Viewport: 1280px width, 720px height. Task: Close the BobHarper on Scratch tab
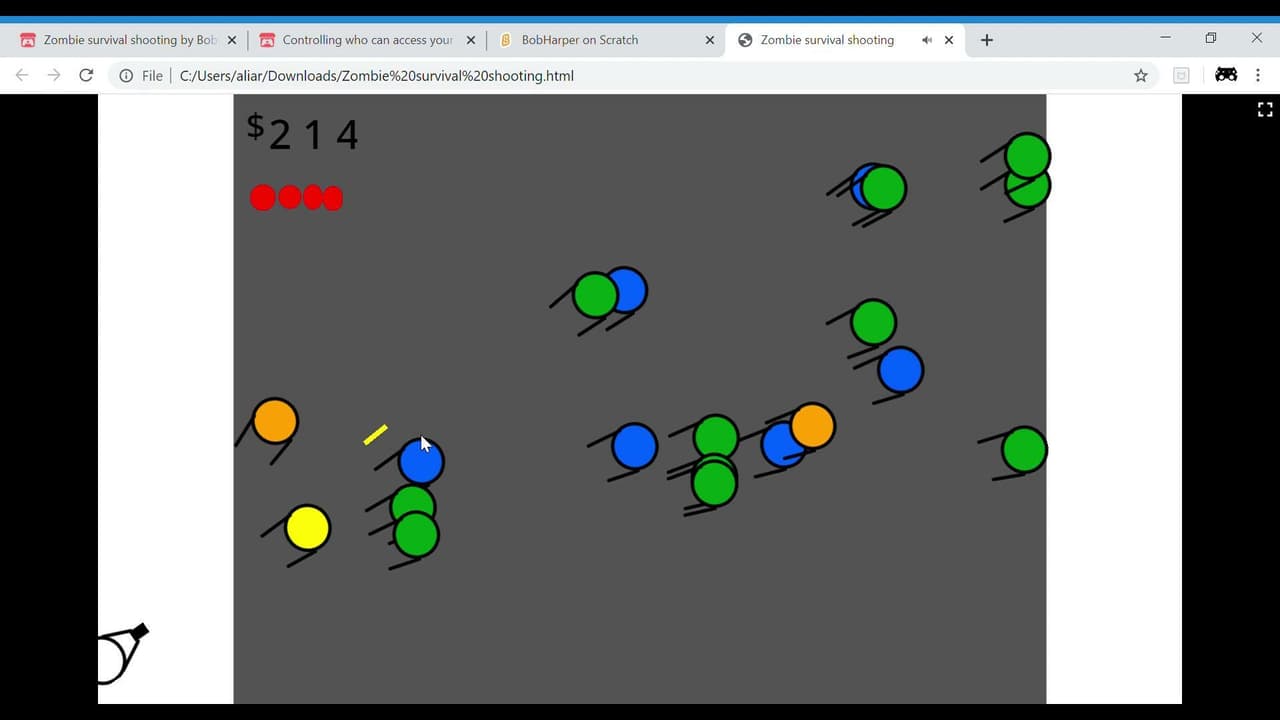point(710,40)
